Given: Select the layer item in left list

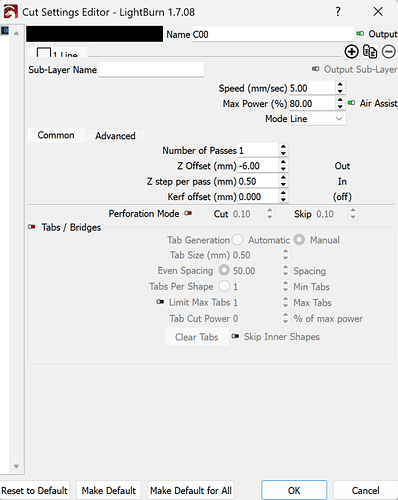Looking at the screenshot, I should click(x=5, y=31).
